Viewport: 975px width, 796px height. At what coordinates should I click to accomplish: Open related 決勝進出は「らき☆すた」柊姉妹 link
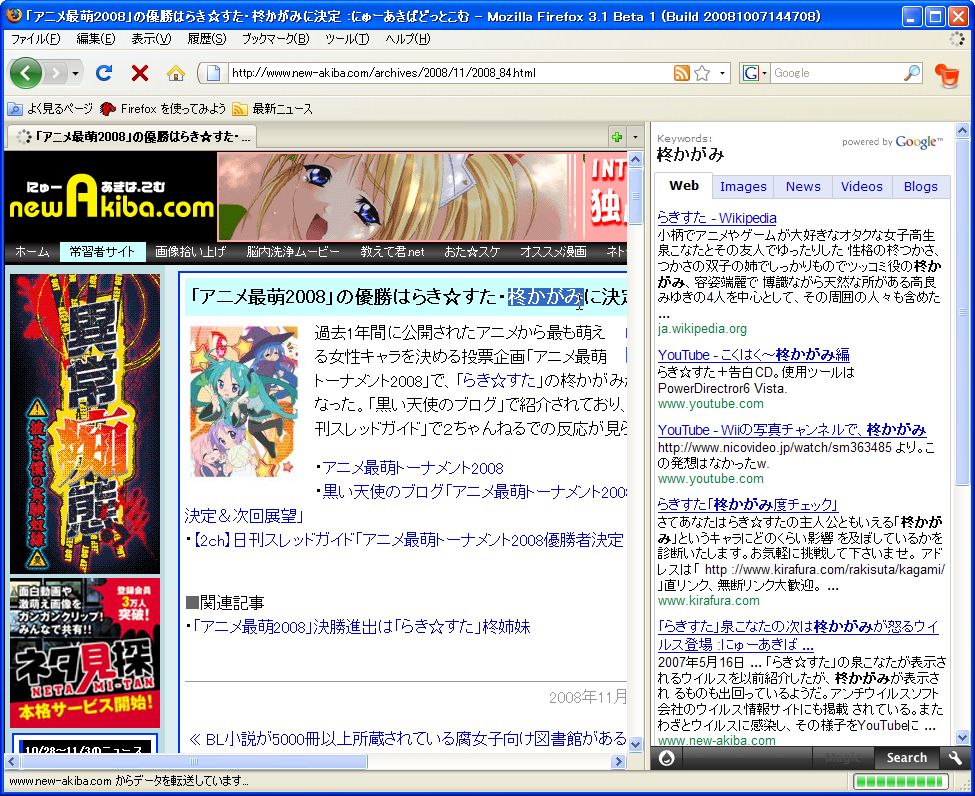click(361, 626)
